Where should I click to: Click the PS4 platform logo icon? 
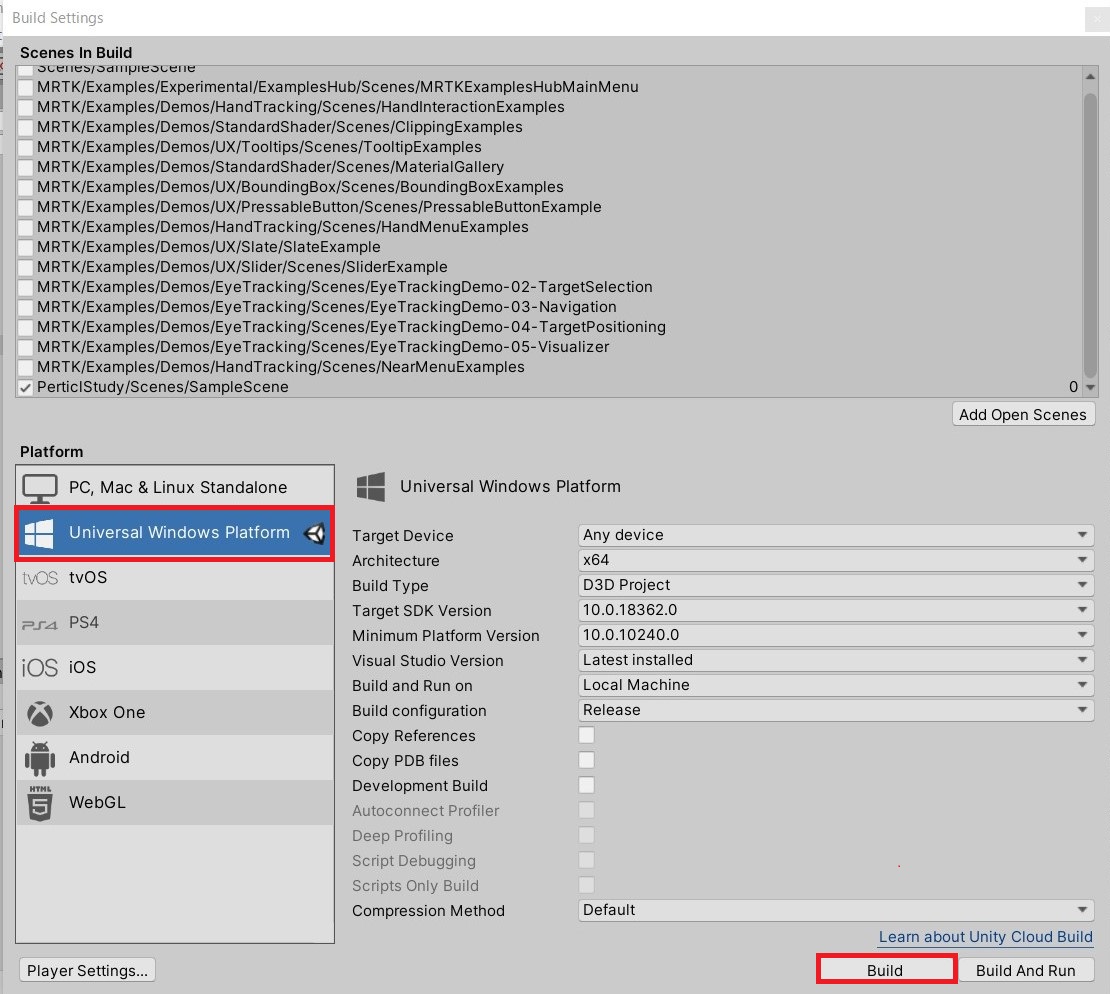(40, 624)
